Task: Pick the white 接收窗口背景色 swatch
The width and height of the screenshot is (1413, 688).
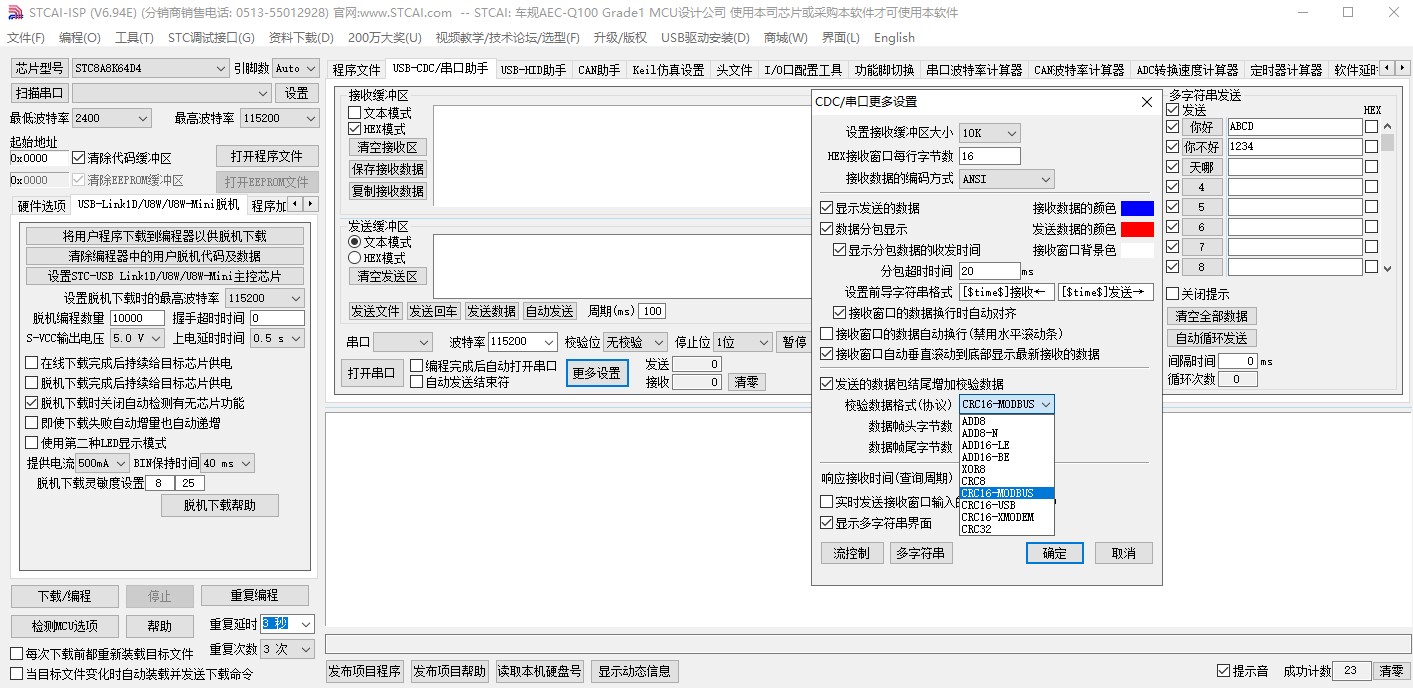Action: click(x=1137, y=250)
